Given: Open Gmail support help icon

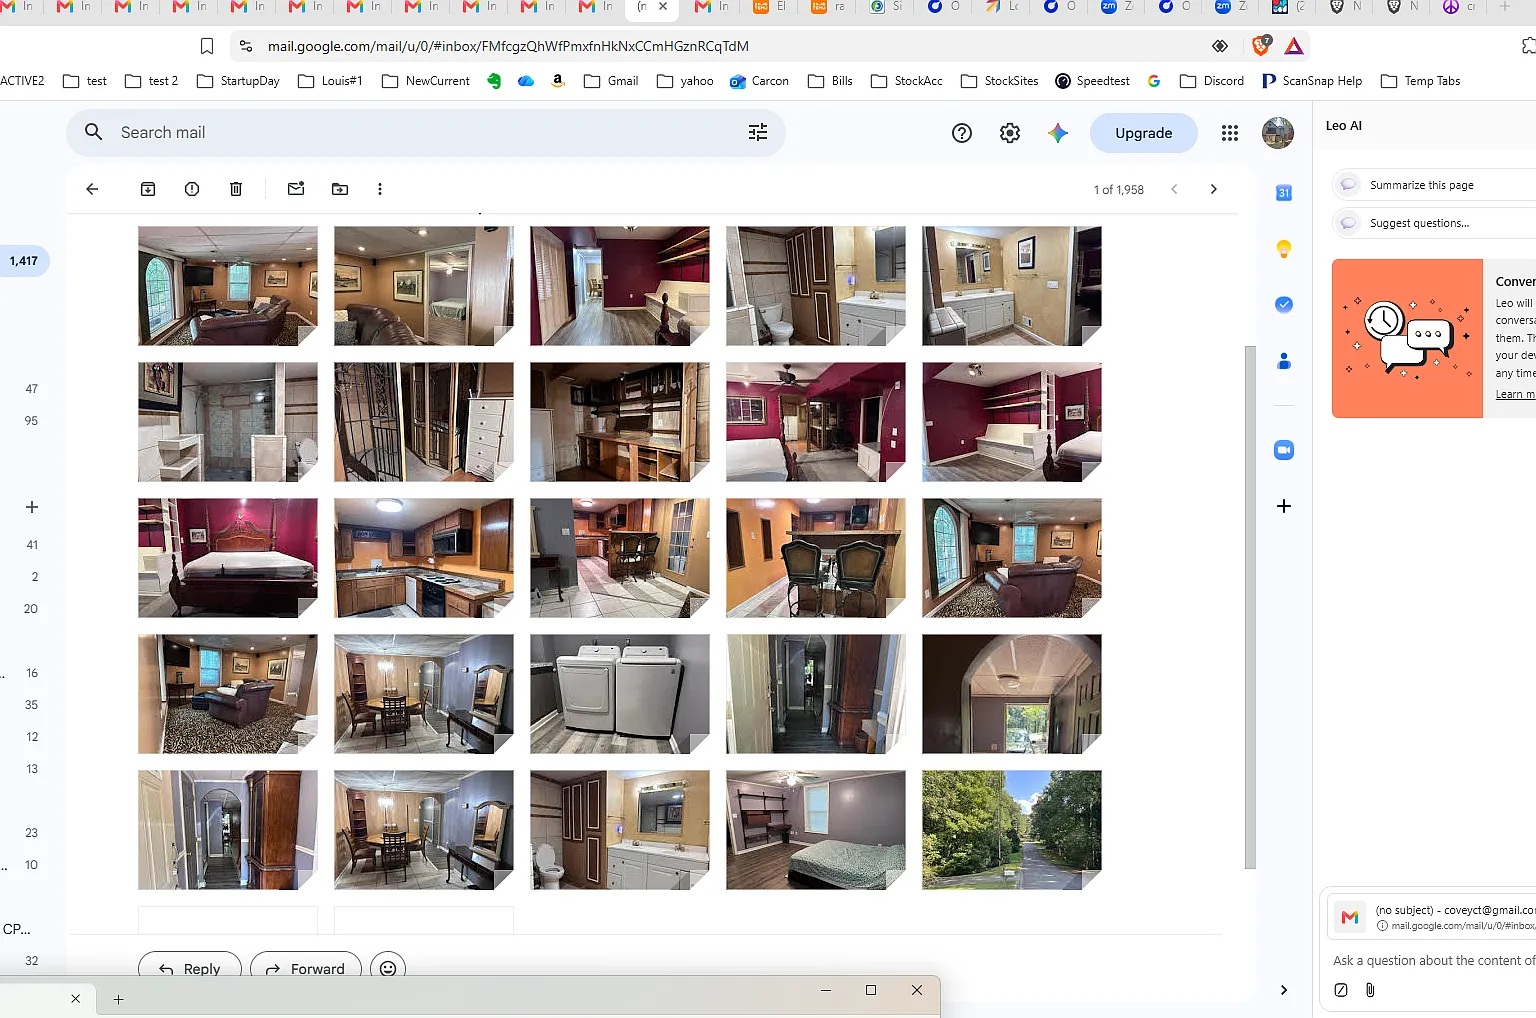Looking at the screenshot, I should point(962,133).
